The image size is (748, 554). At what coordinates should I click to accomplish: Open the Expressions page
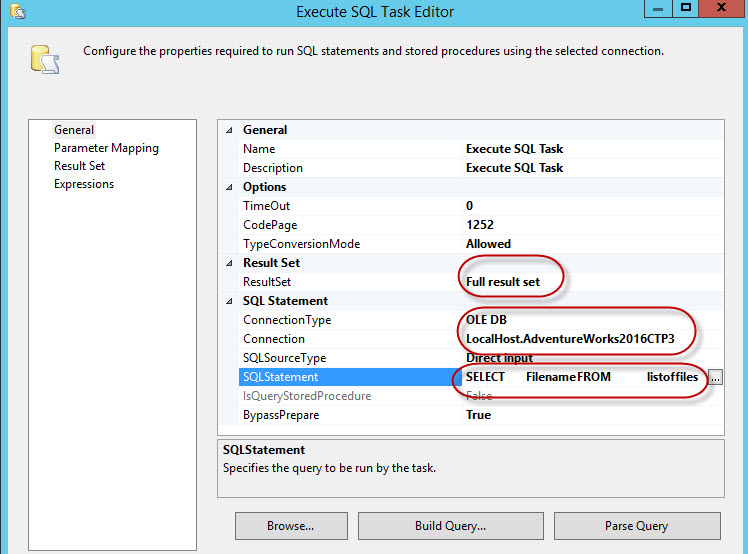coord(84,184)
